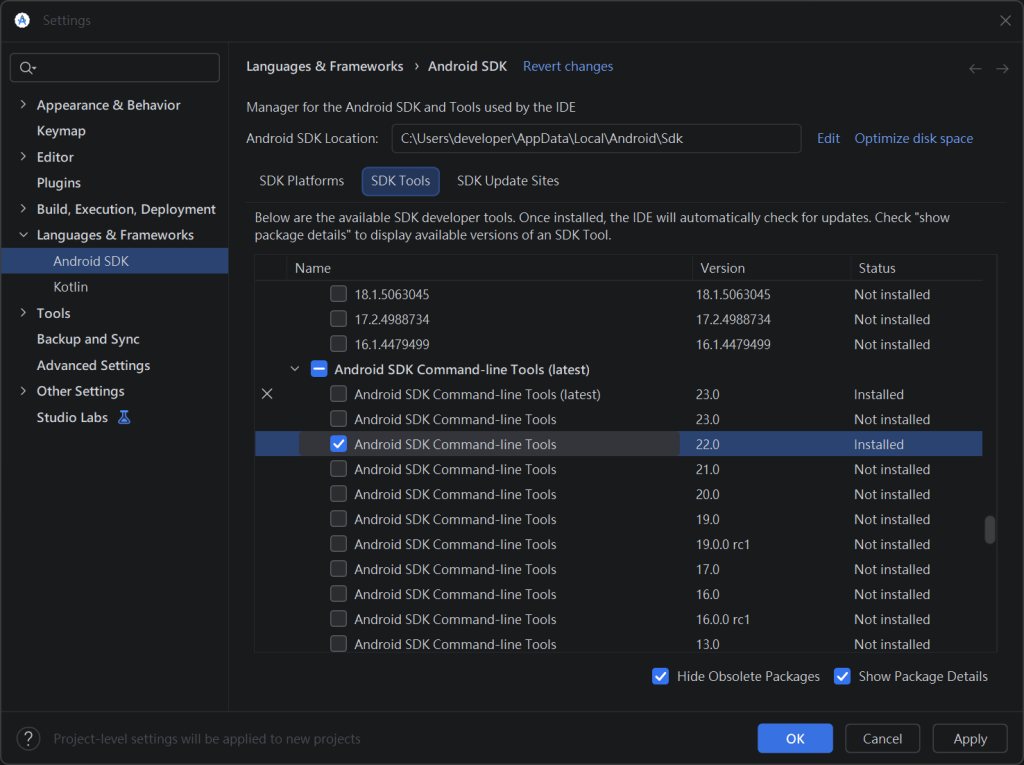1024x765 pixels.
Task: Click Installed status of version 22.0 row
Action: [x=879, y=444]
